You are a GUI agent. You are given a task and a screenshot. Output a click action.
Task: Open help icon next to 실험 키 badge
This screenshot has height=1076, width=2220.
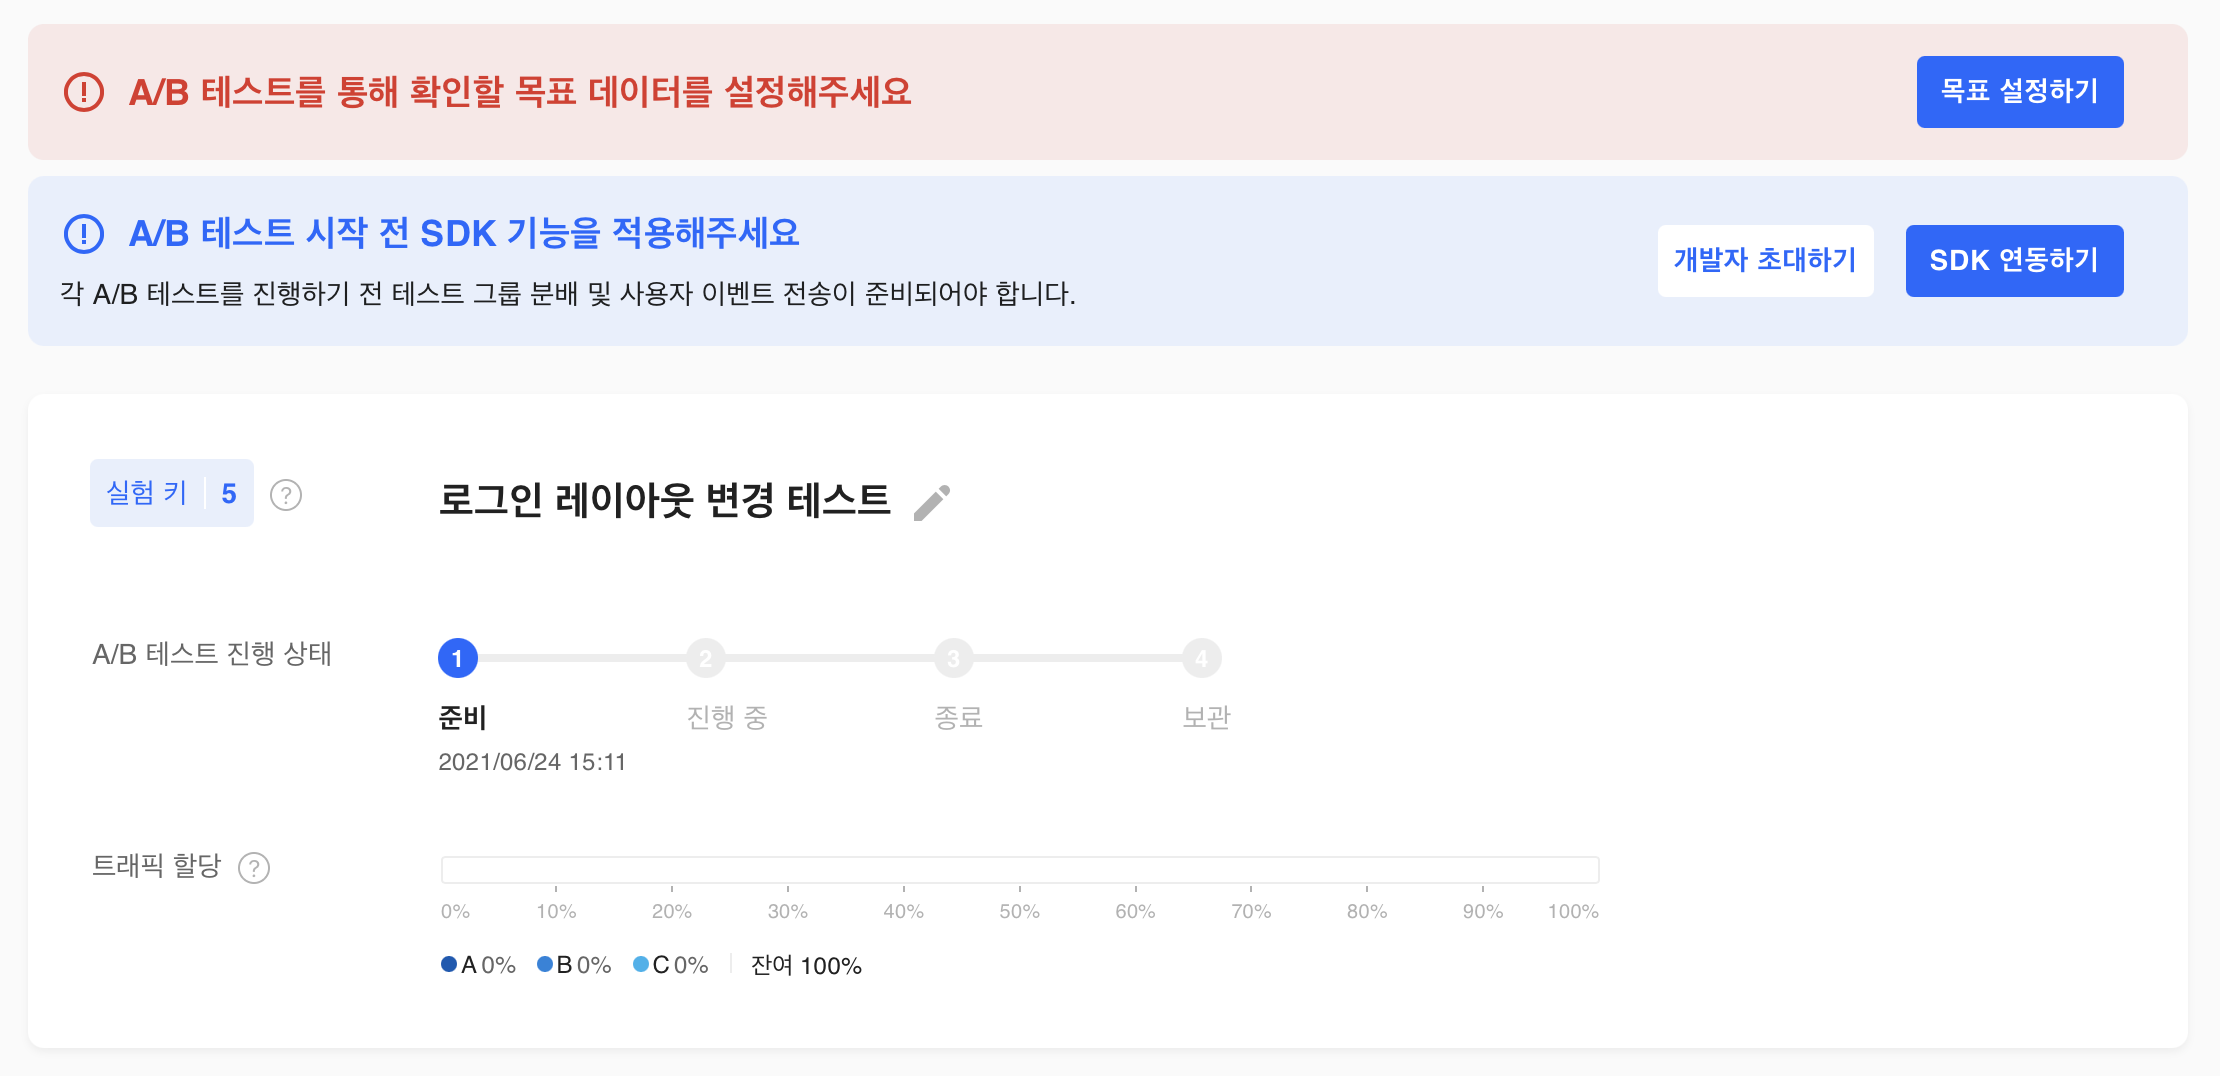pyautogui.click(x=286, y=495)
